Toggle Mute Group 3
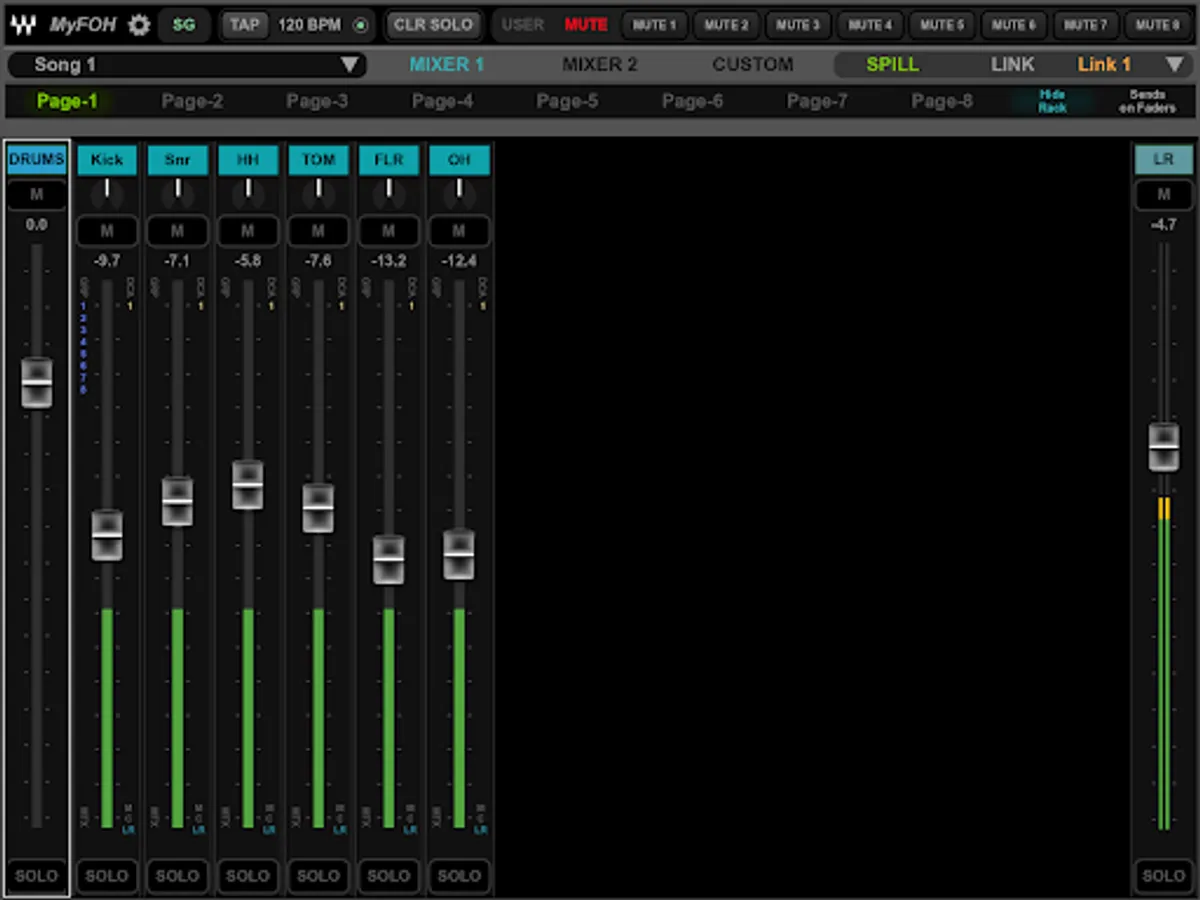 pos(798,25)
